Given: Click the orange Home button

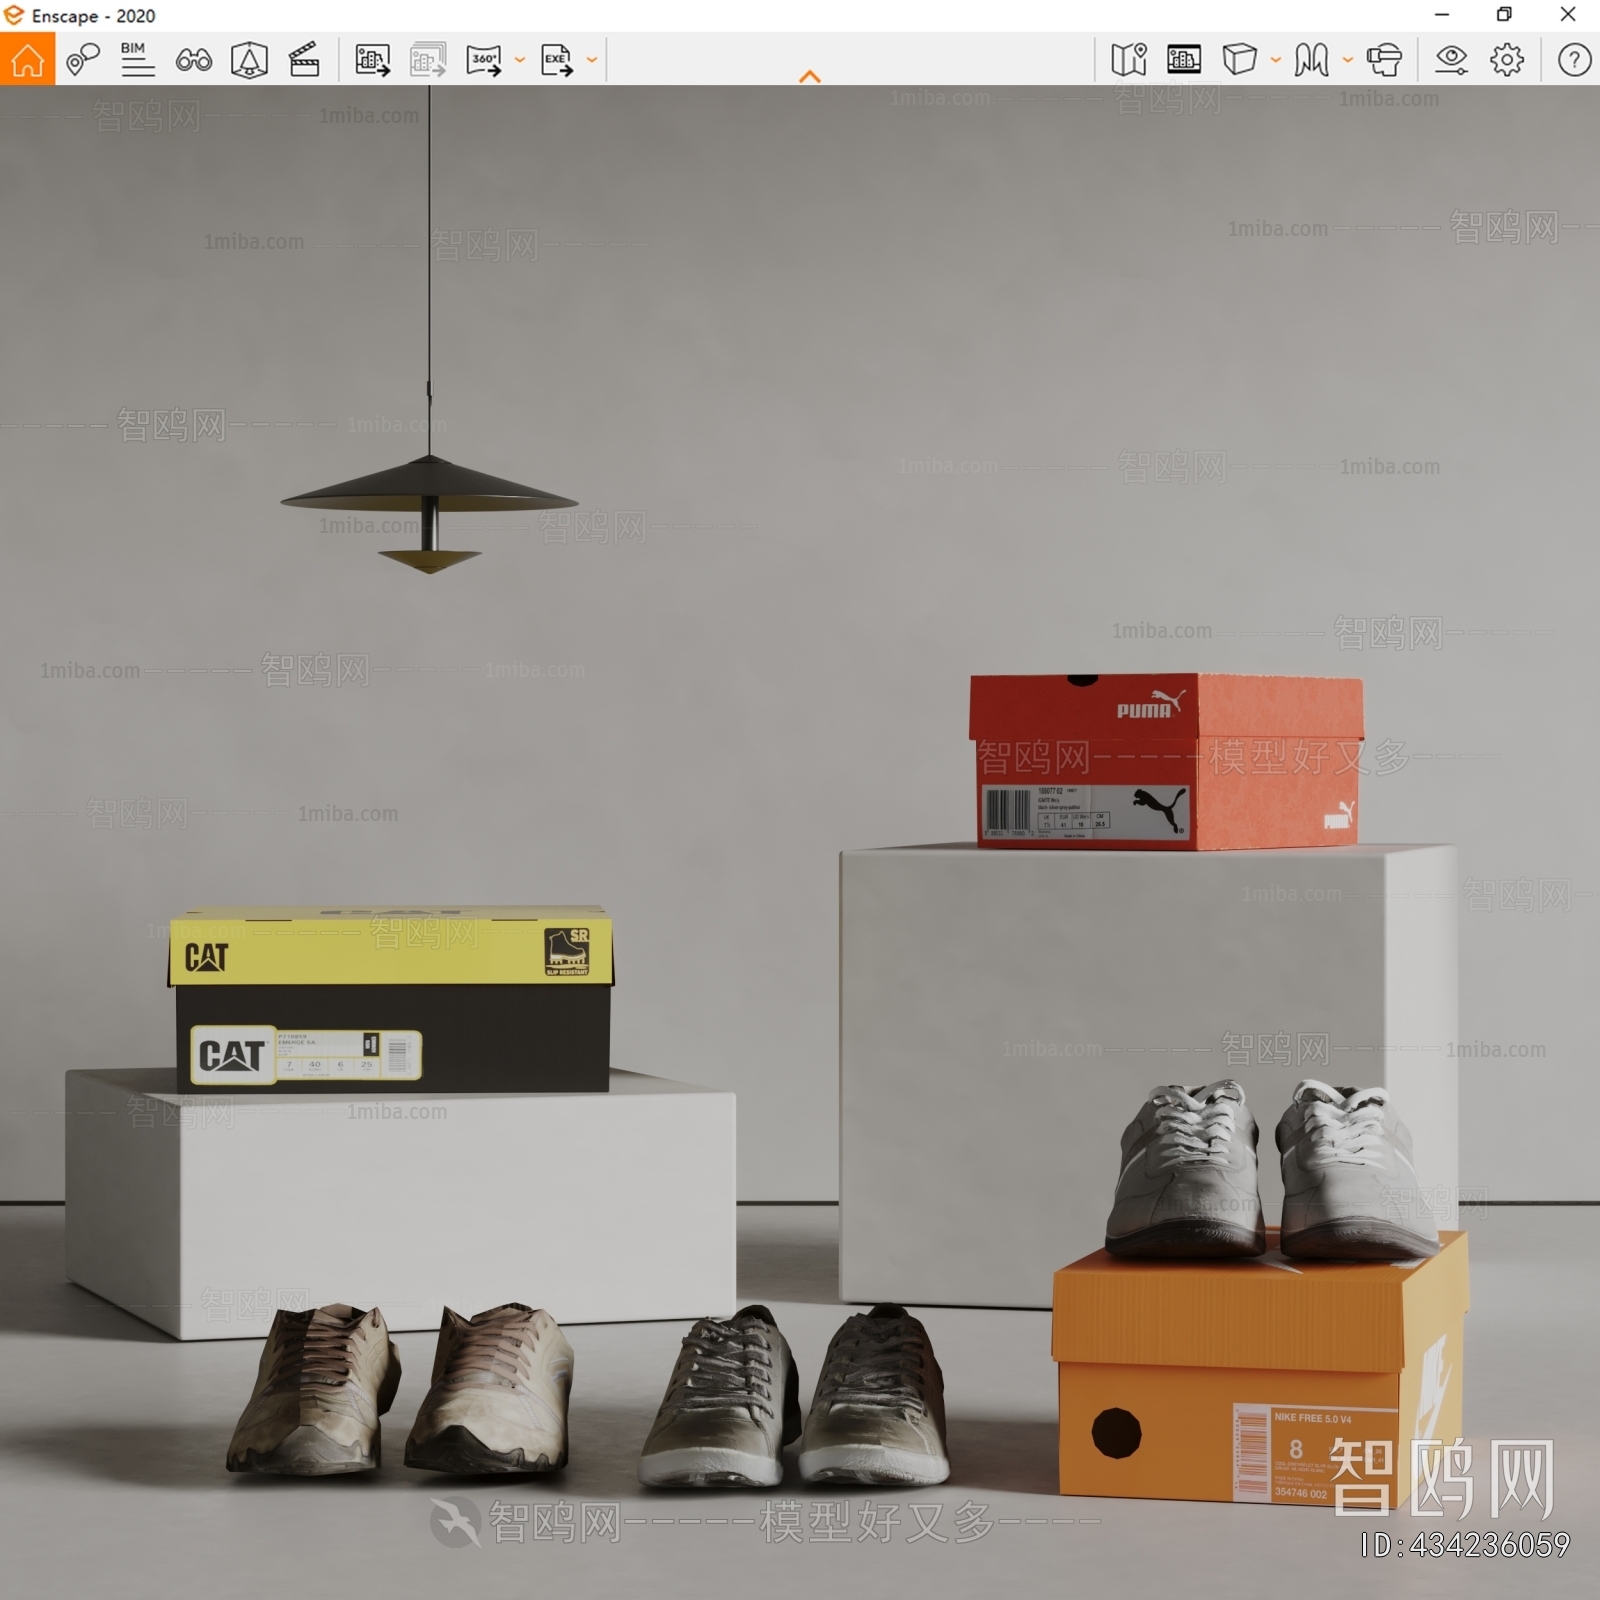Looking at the screenshot, I should click(x=27, y=59).
